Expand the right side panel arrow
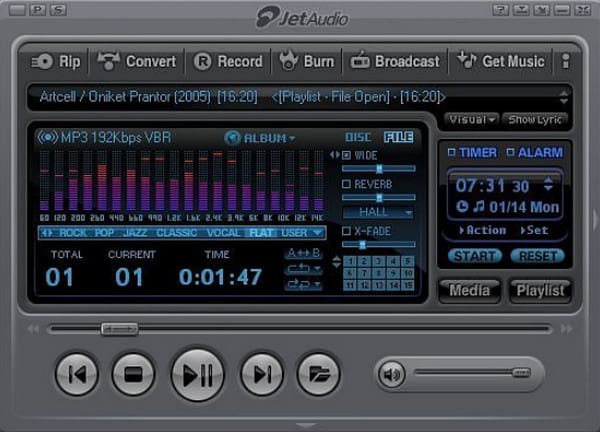 point(595,220)
